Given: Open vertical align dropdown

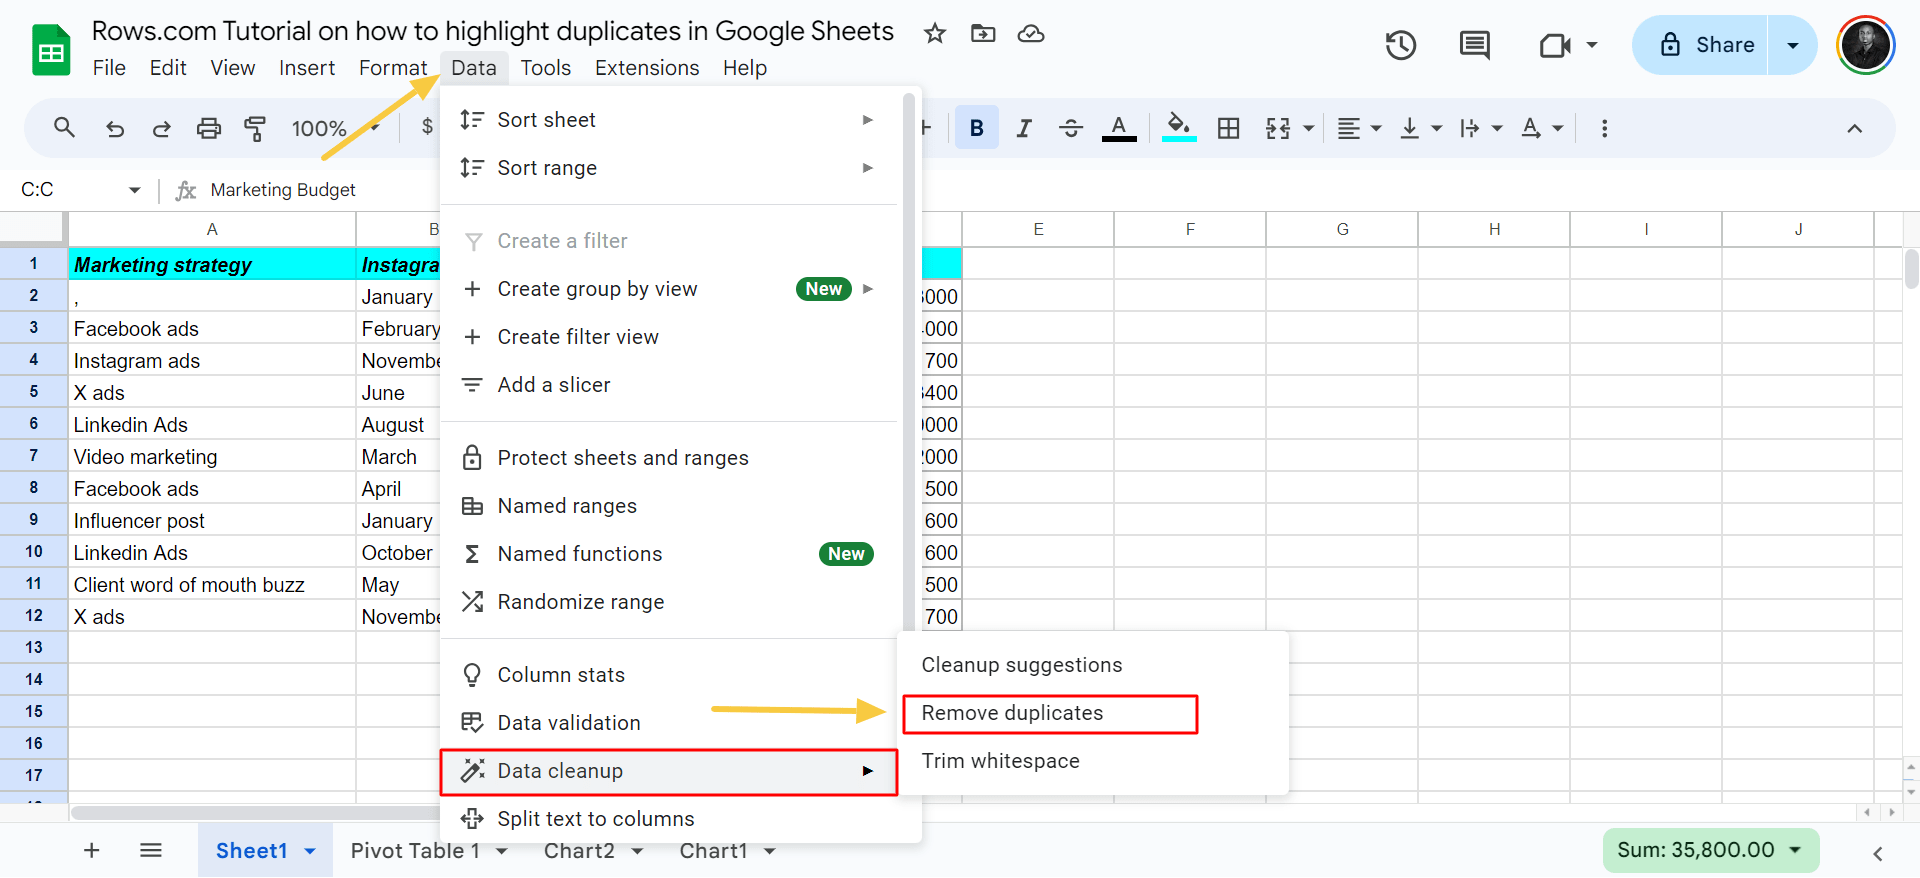Looking at the screenshot, I should [1421, 128].
